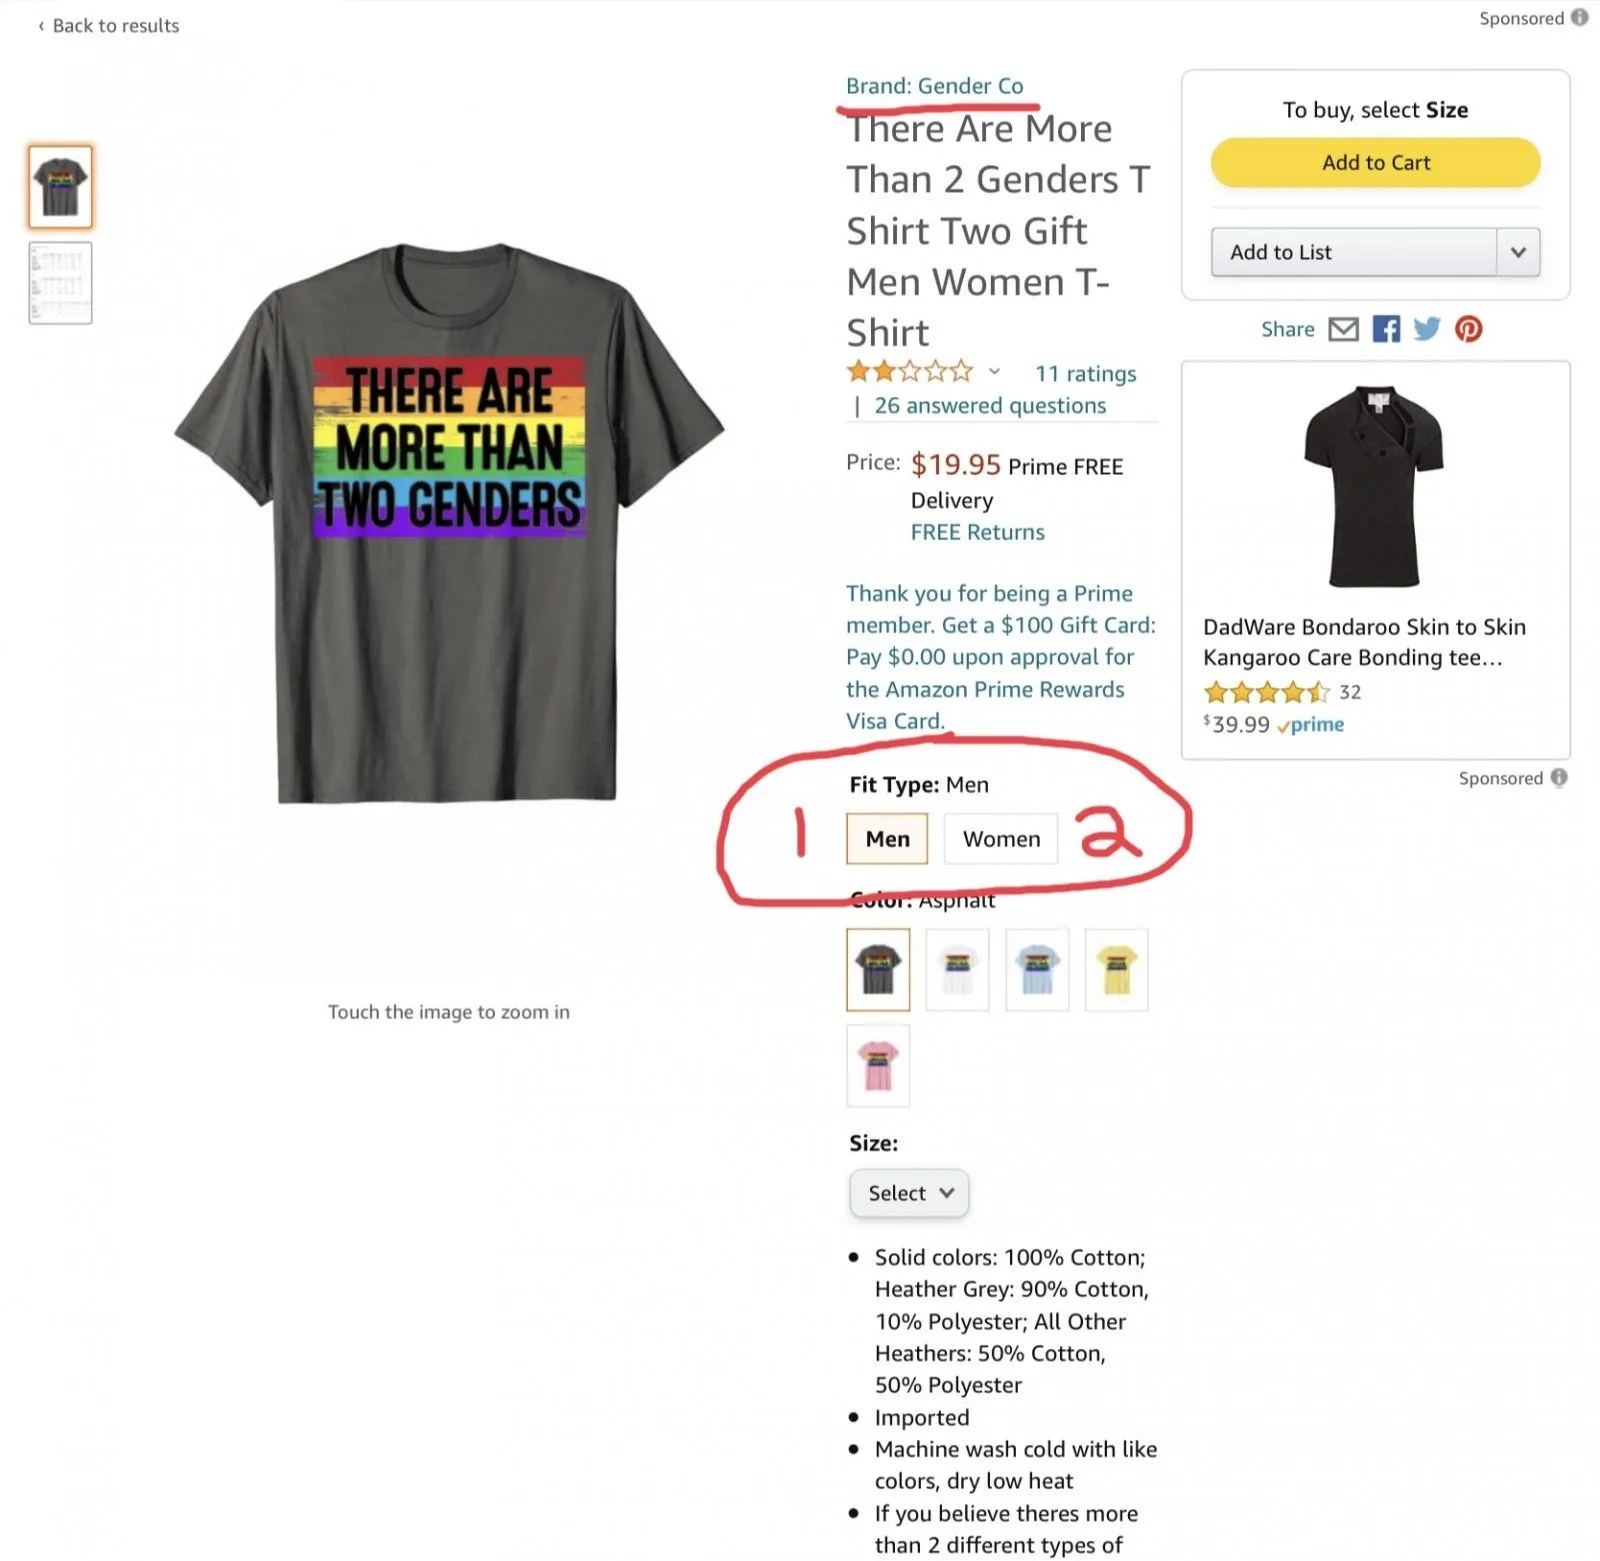
Task: Open the 26 answered questions link
Action: [990, 405]
